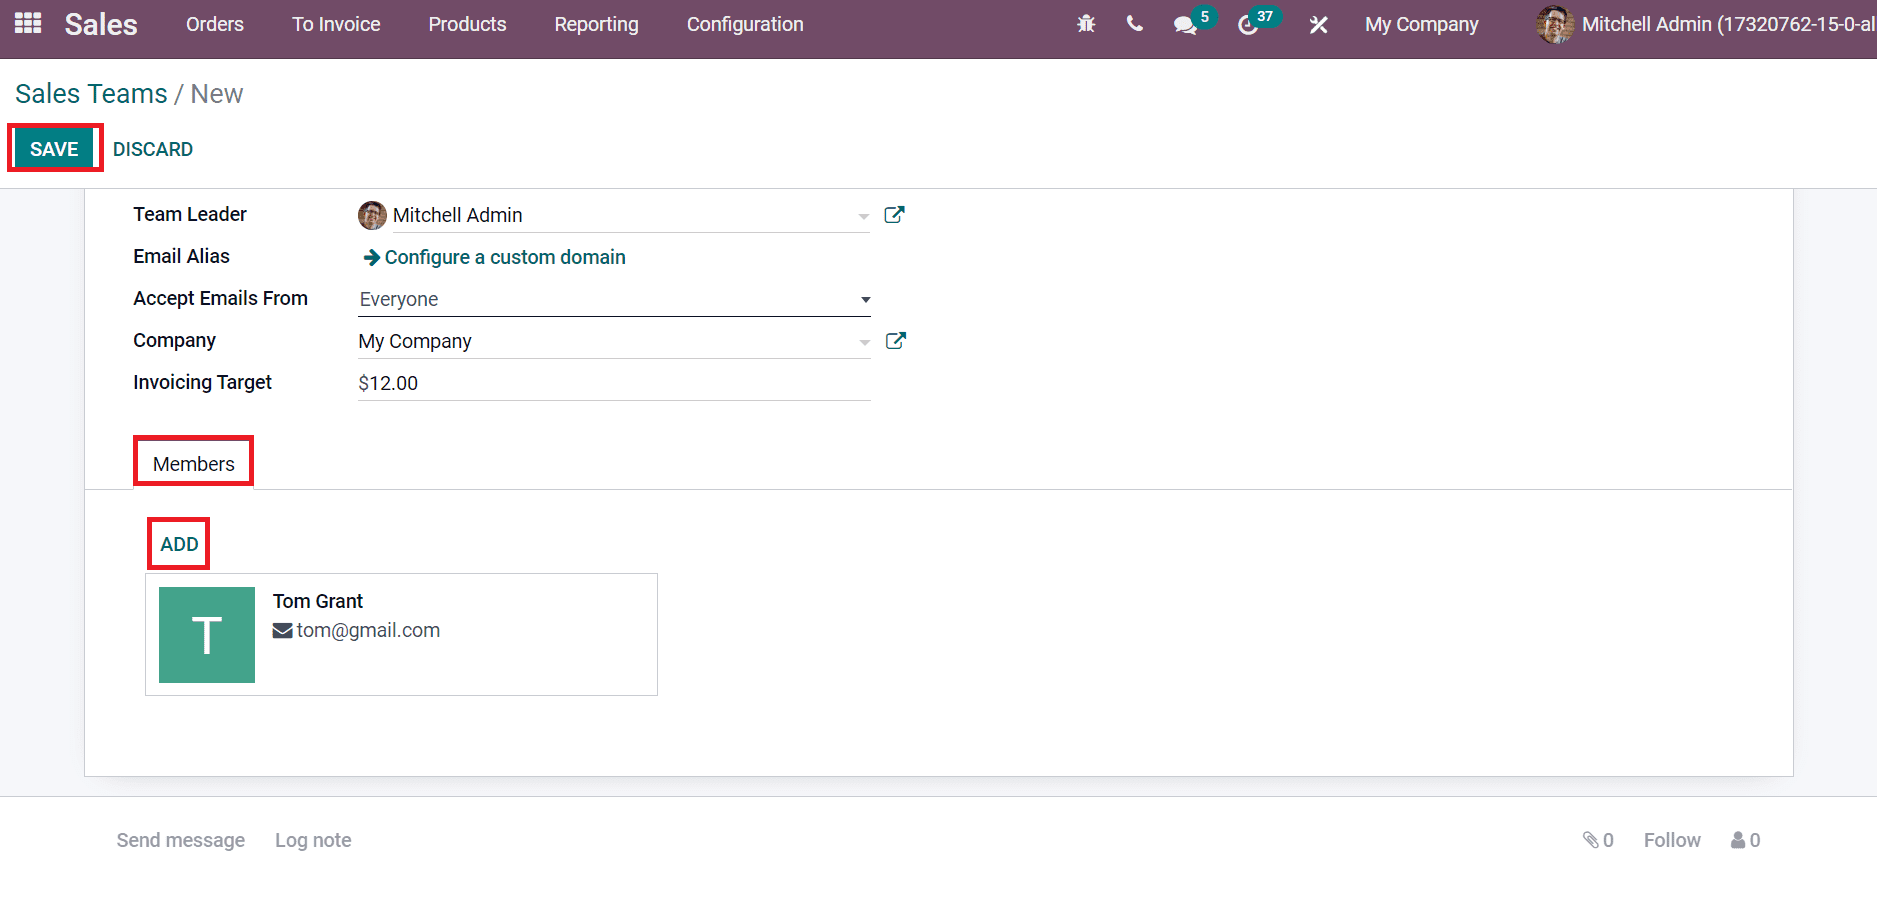Click the Company label
Viewport: 1877px width, 897px height.
tap(174, 340)
